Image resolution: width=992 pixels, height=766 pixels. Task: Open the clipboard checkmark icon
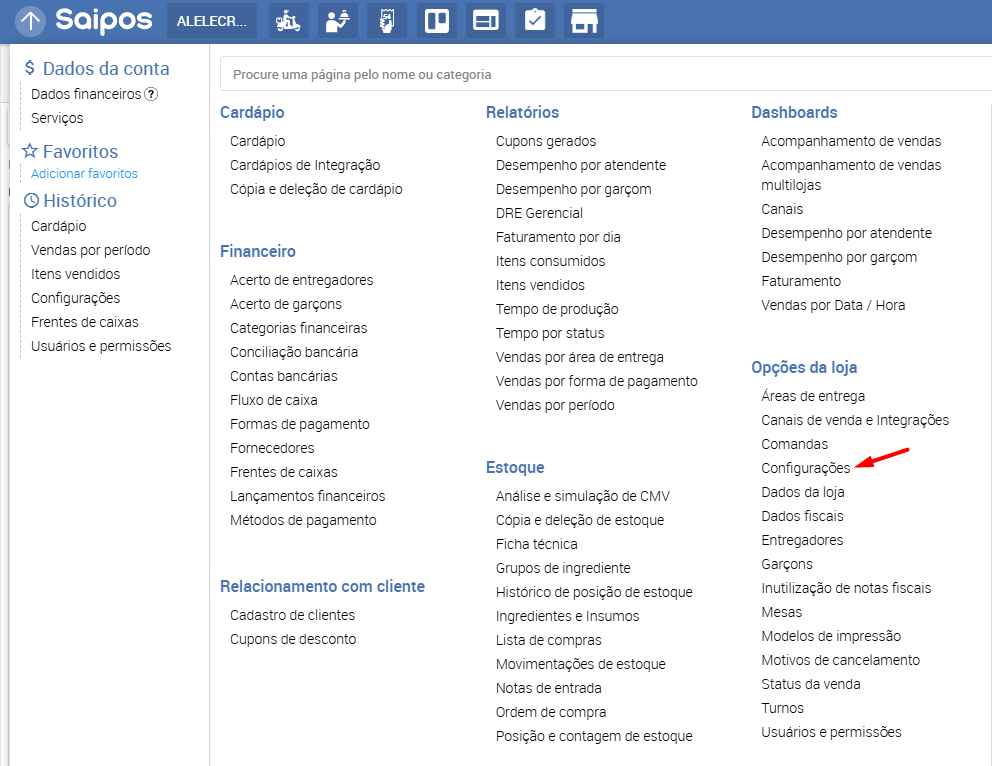click(535, 21)
